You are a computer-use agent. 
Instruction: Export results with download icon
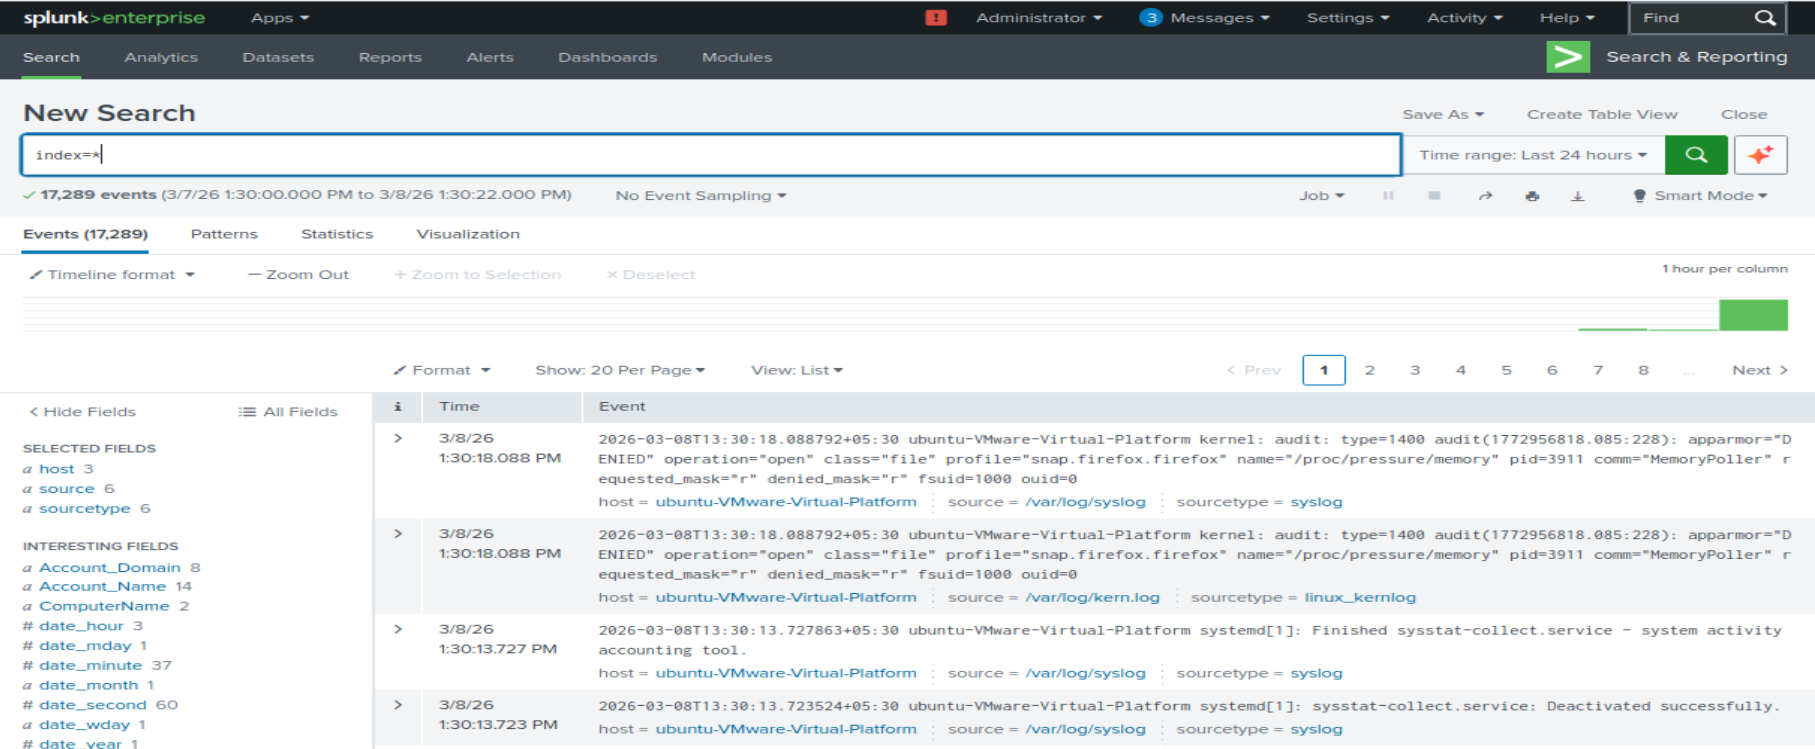click(x=1577, y=196)
